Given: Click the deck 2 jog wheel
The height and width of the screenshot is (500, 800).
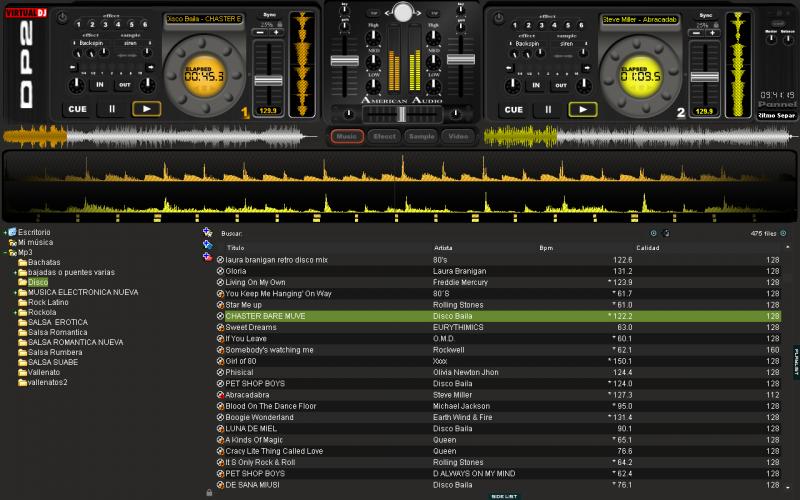Looking at the screenshot, I should [x=640, y=76].
